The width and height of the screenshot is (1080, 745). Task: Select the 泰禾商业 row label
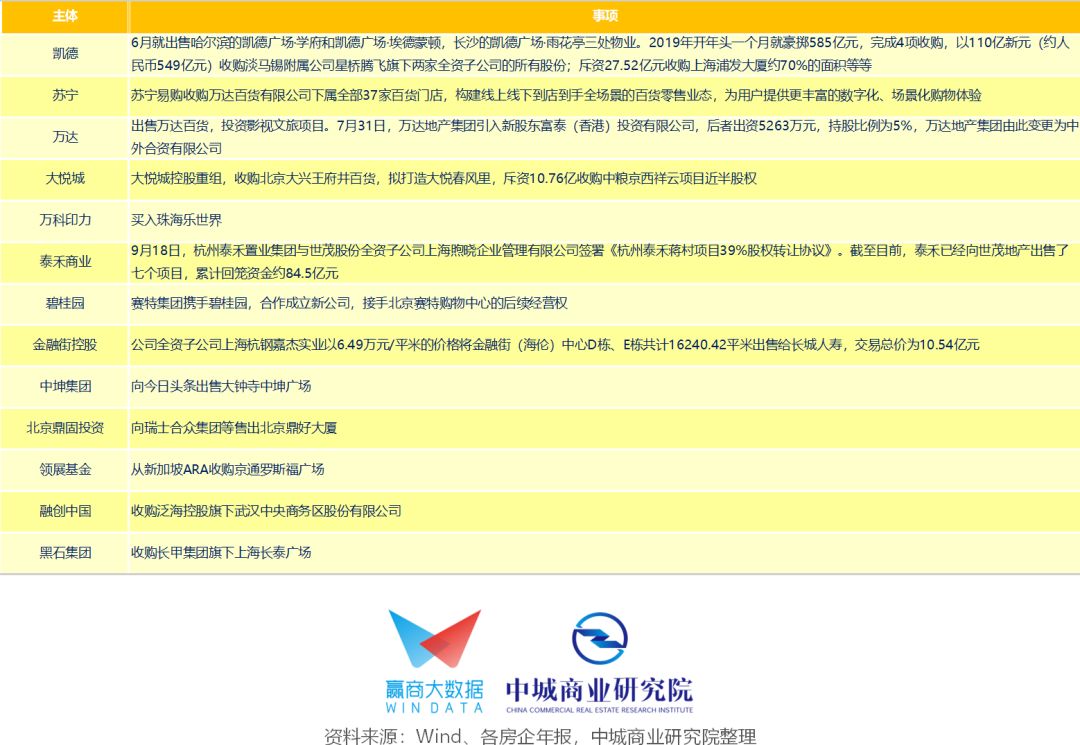(x=65, y=262)
